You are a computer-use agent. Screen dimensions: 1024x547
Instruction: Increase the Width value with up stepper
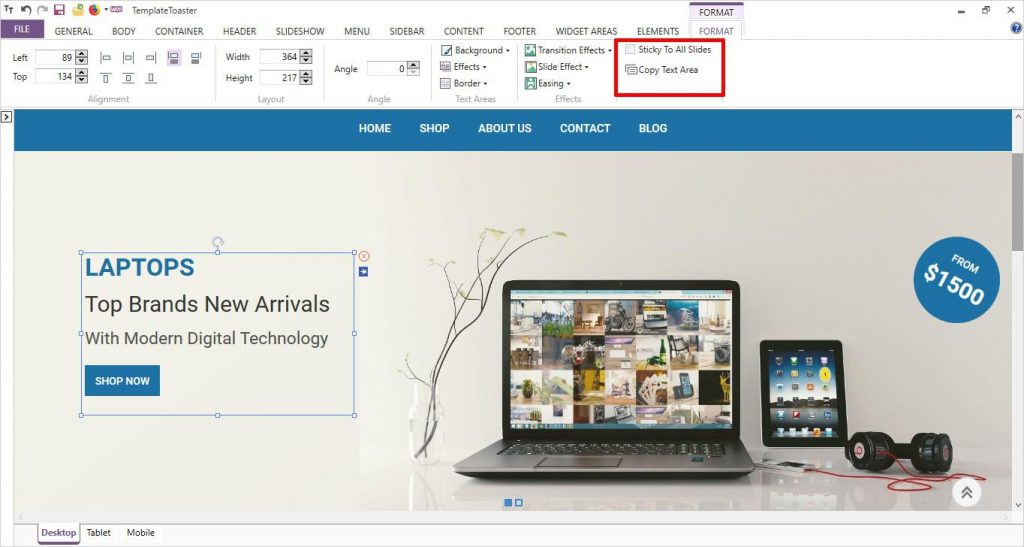(x=306, y=53)
